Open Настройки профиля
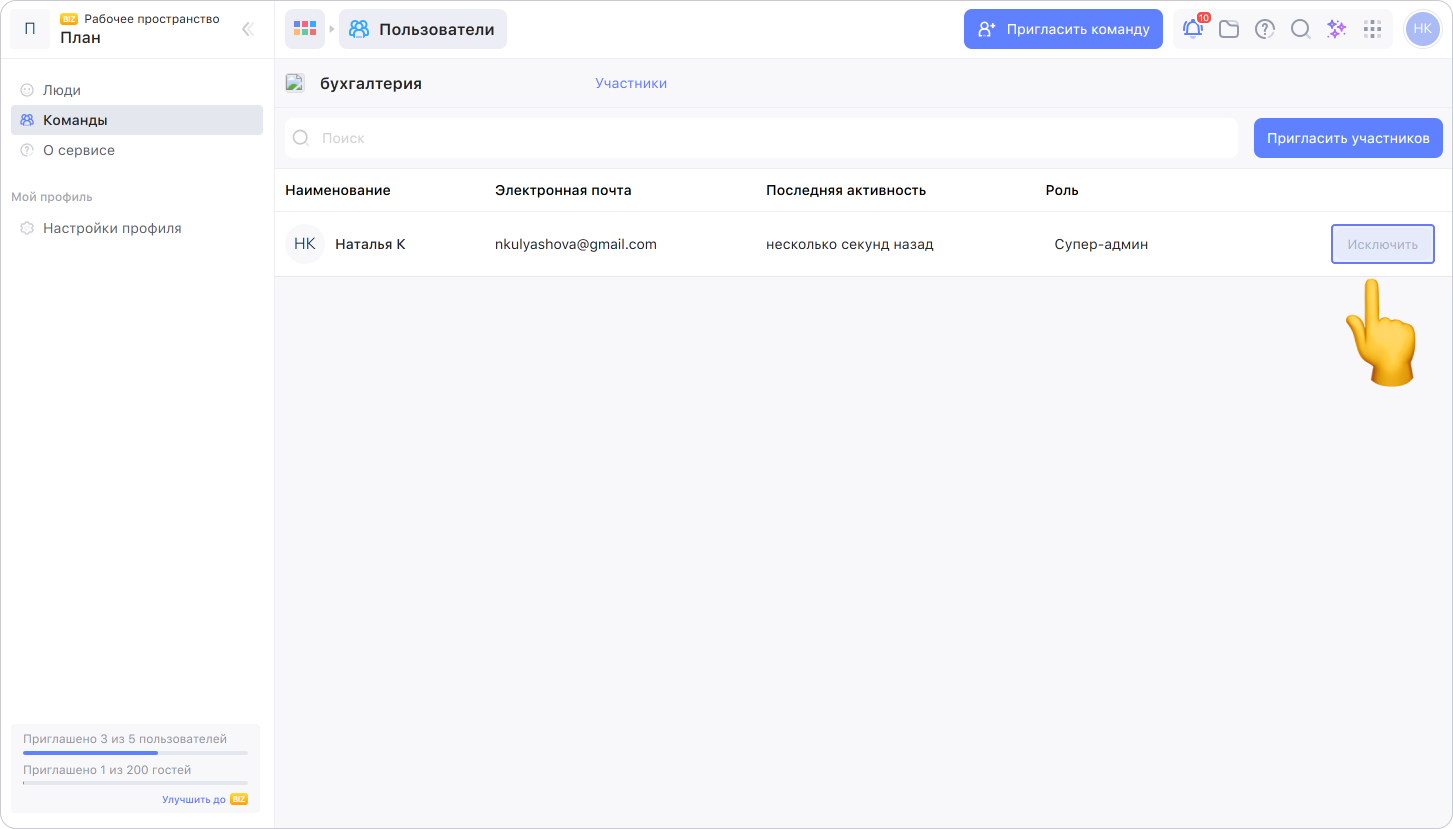 coord(112,228)
